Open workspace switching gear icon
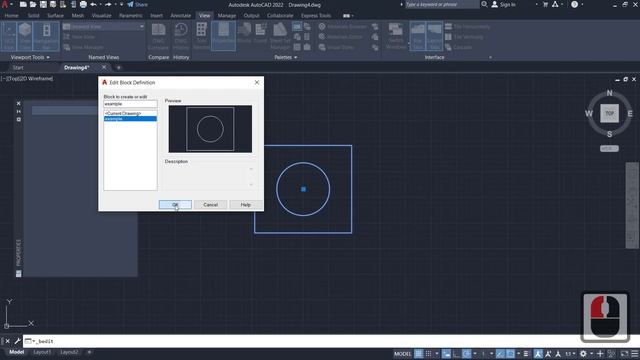 pyautogui.click(x=583, y=354)
